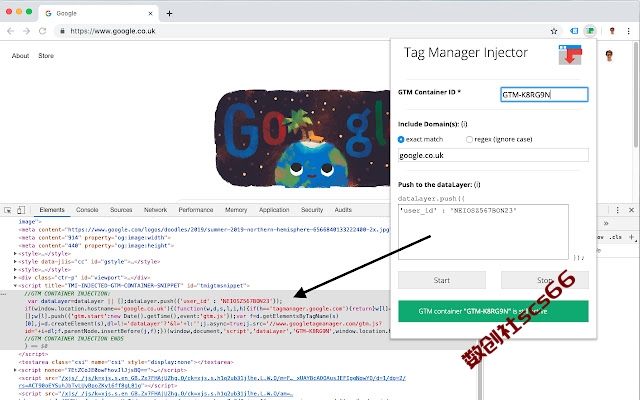
Task: Click the GTM CONTAINER INJECTION ENDS comment
Action: (x=74, y=339)
